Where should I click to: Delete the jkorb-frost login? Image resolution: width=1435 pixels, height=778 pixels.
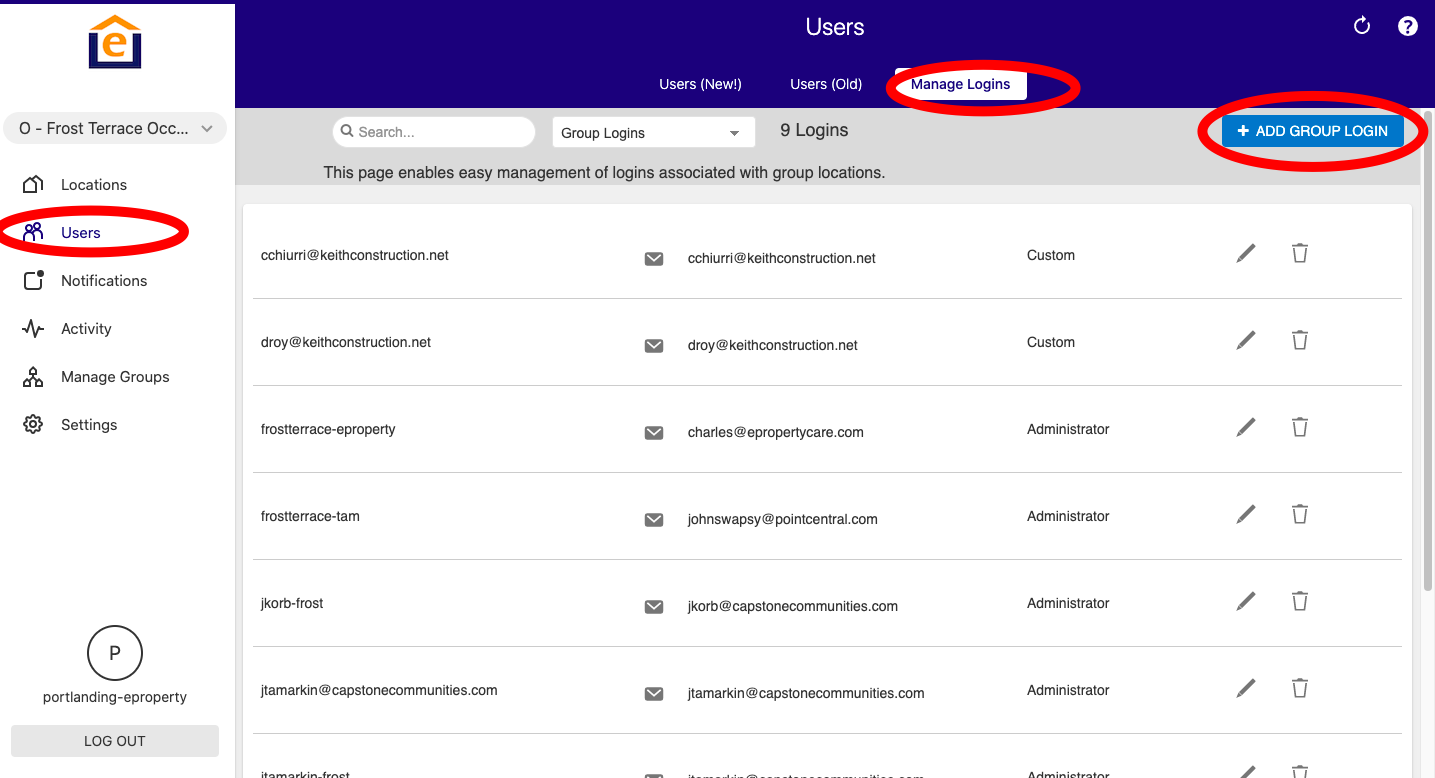pyautogui.click(x=1299, y=601)
